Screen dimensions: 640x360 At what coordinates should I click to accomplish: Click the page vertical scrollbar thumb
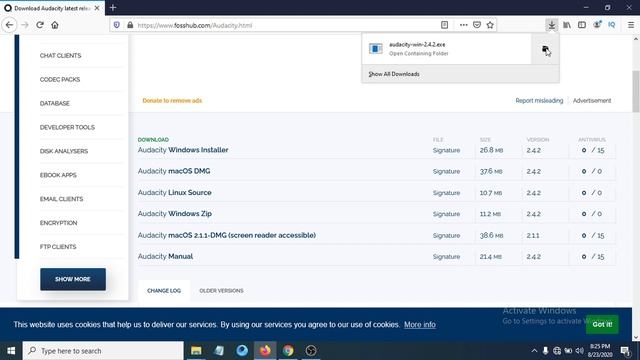pos(636,91)
